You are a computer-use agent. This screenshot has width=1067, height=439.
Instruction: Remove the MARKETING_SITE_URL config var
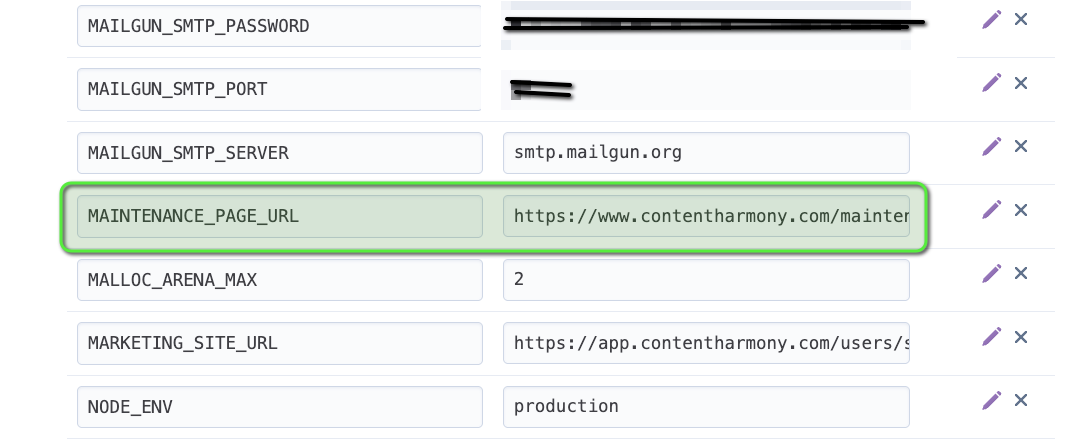[1021, 337]
